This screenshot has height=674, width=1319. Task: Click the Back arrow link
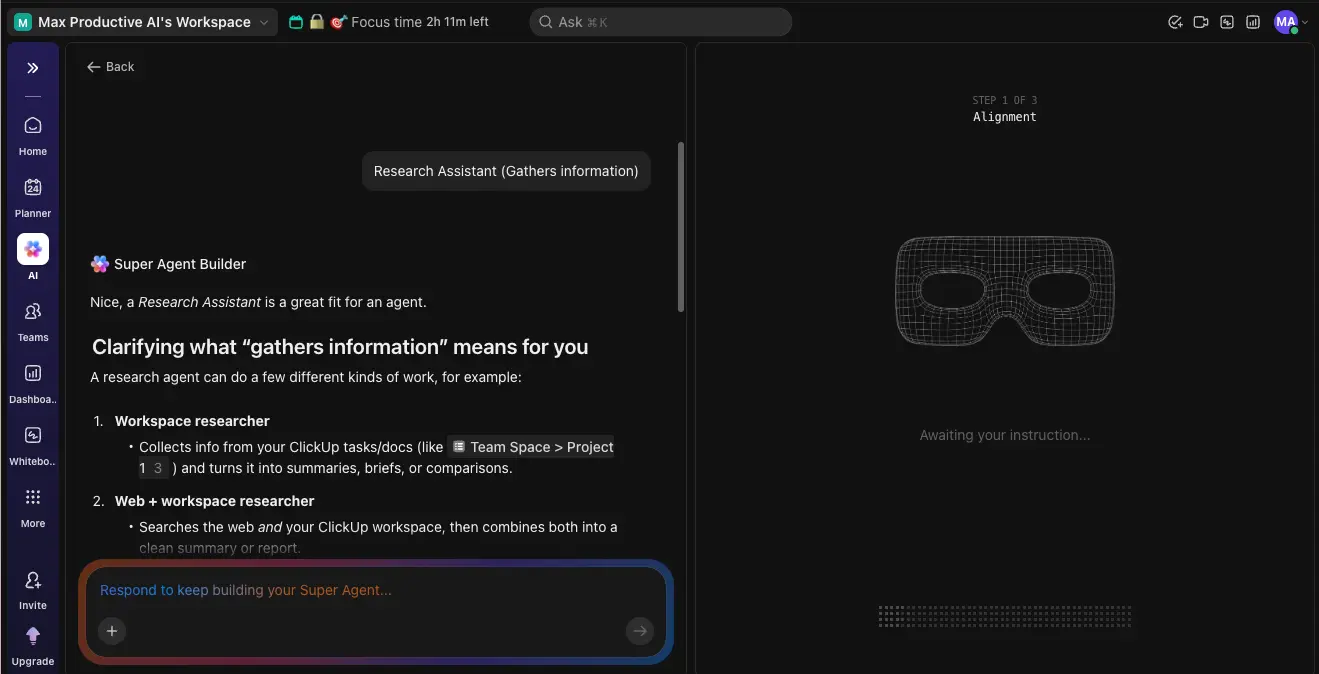point(110,66)
